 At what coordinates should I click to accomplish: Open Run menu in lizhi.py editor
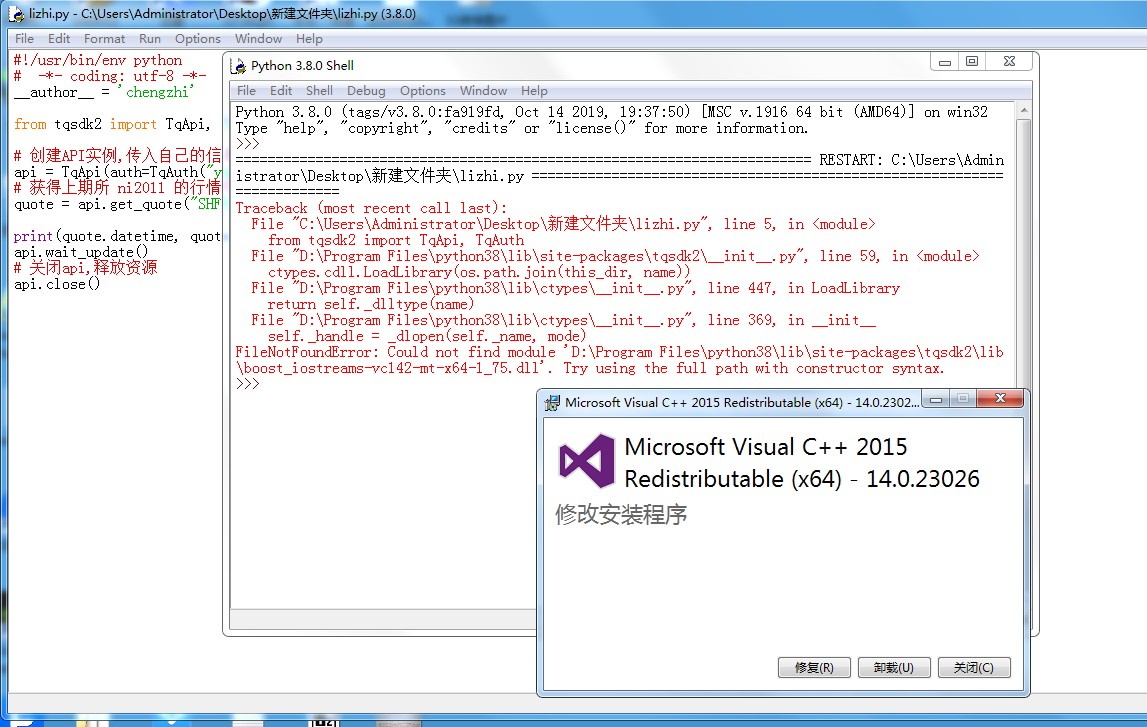149,39
